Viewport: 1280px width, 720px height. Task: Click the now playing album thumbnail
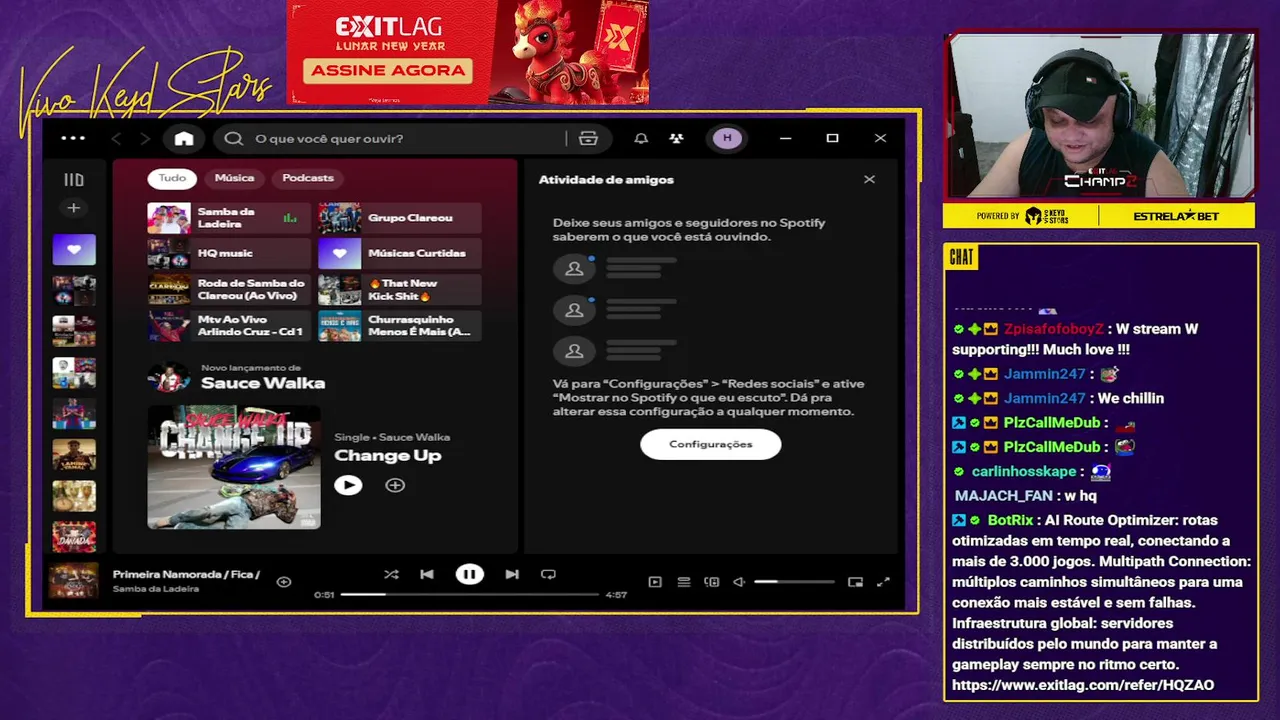coord(74,581)
